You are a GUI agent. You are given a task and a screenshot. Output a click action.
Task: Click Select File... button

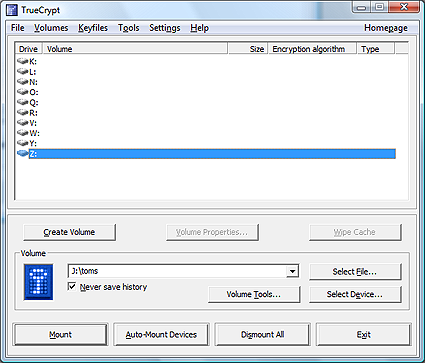[355, 272]
